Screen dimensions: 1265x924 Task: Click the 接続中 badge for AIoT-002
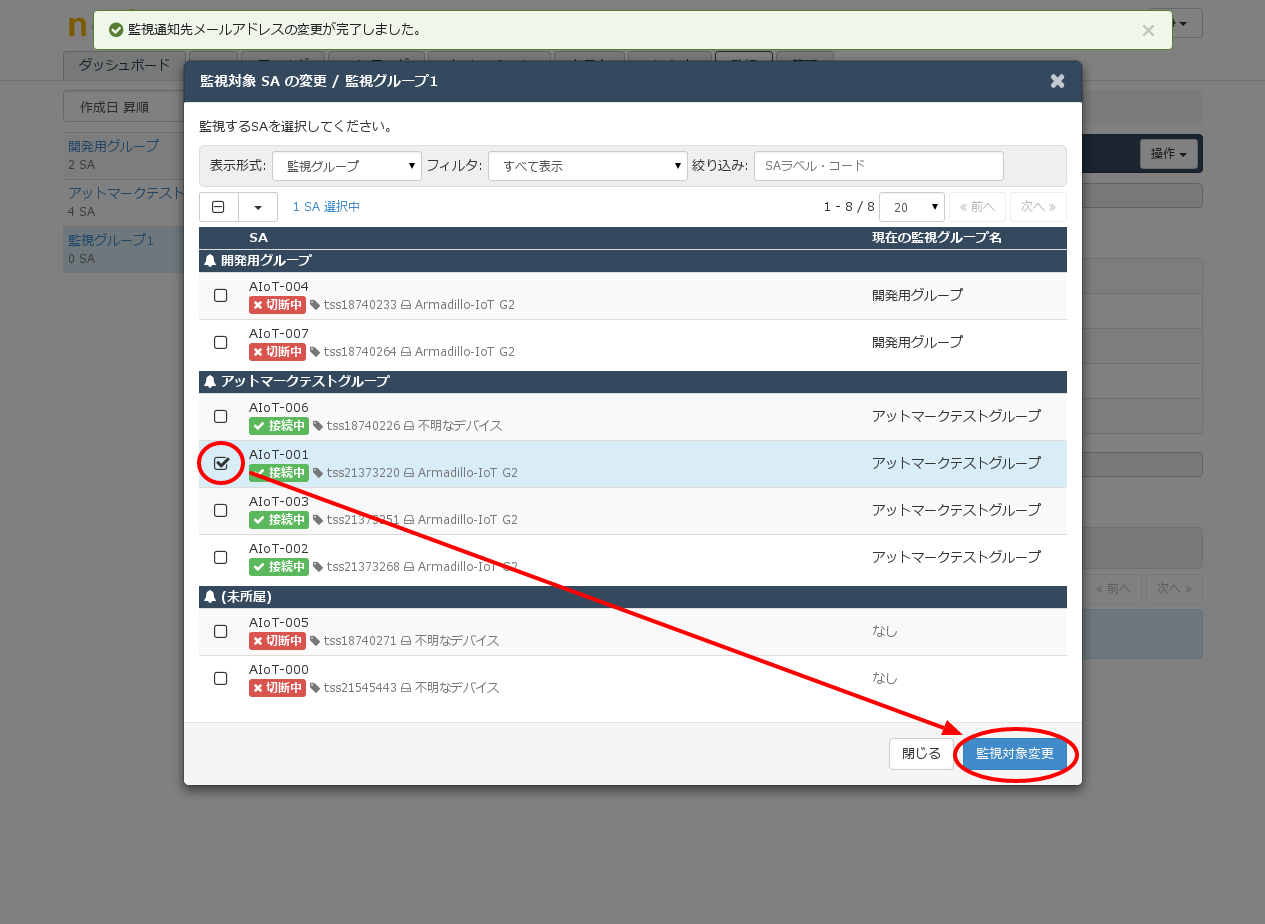[x=279, y=567]
